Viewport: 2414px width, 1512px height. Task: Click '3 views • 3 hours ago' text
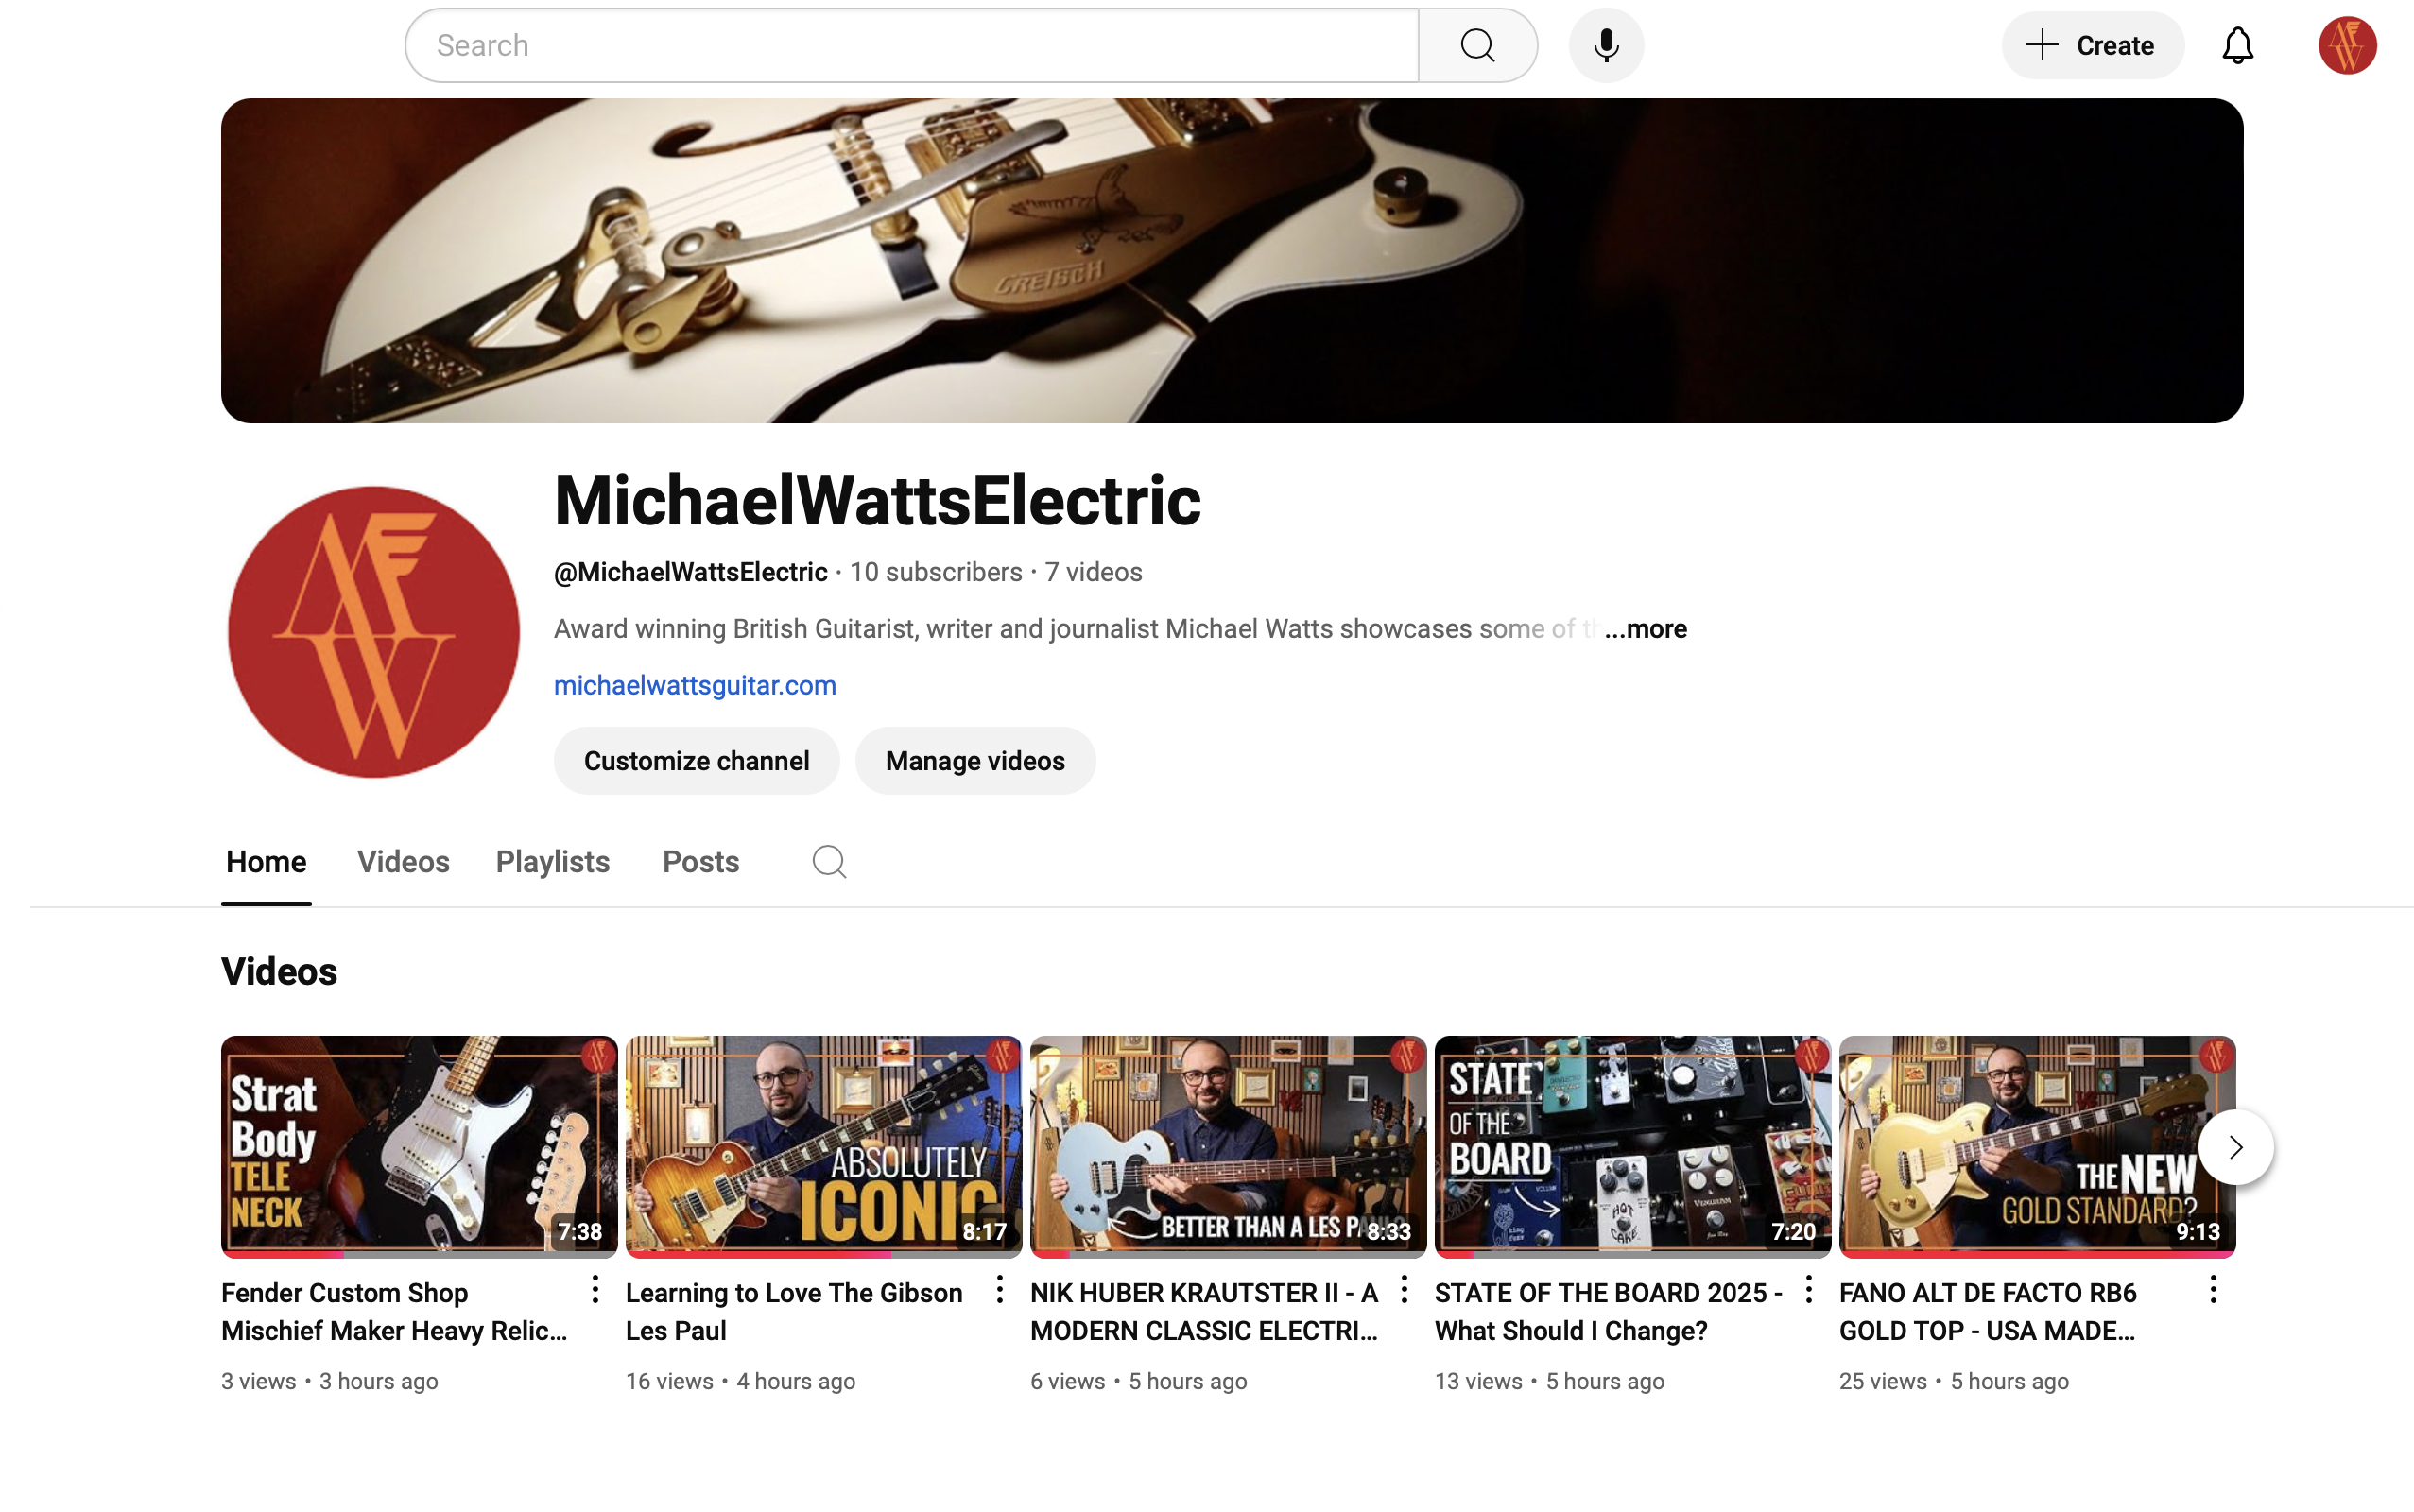pos(329,1381)
